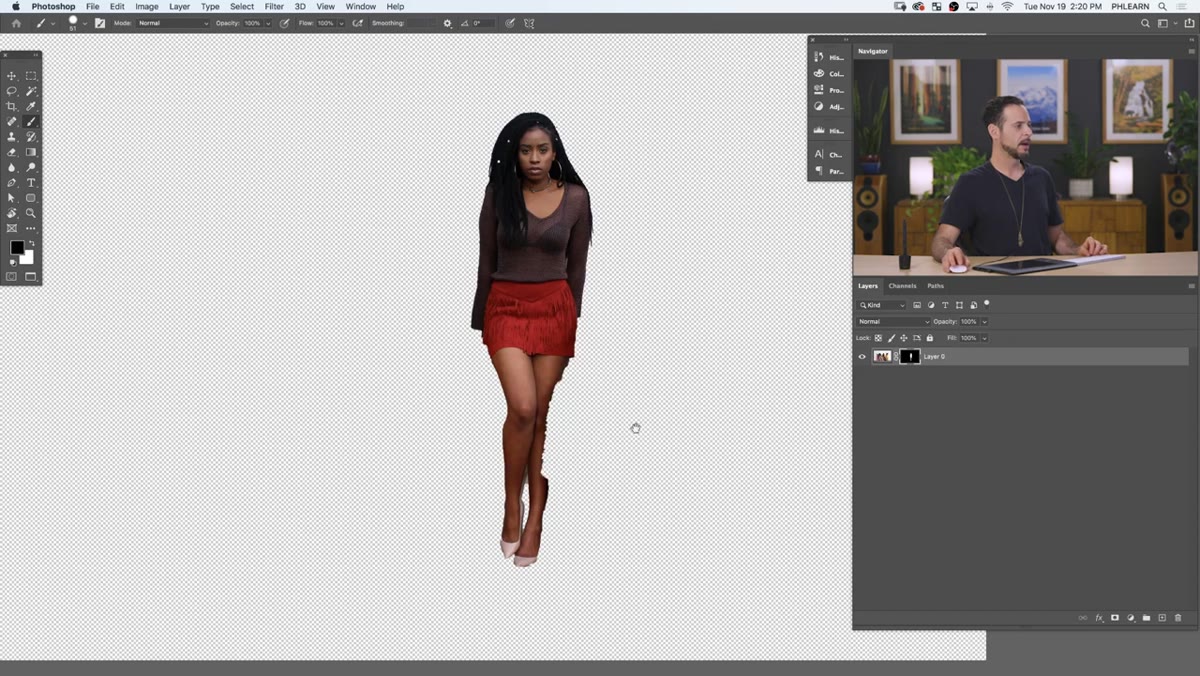The width and height of the screenshot is (1200, 676).
Task: Open the Layers blend mode Normal dropdown
Action: click(x=893, y=322)
